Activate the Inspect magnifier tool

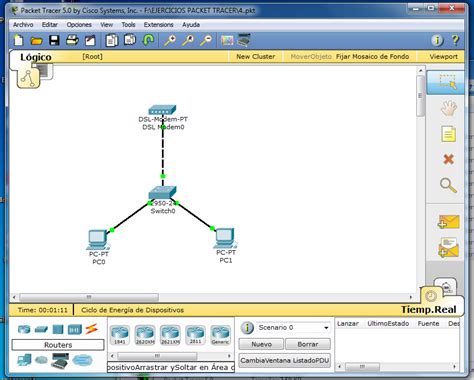tap(448, 185)
